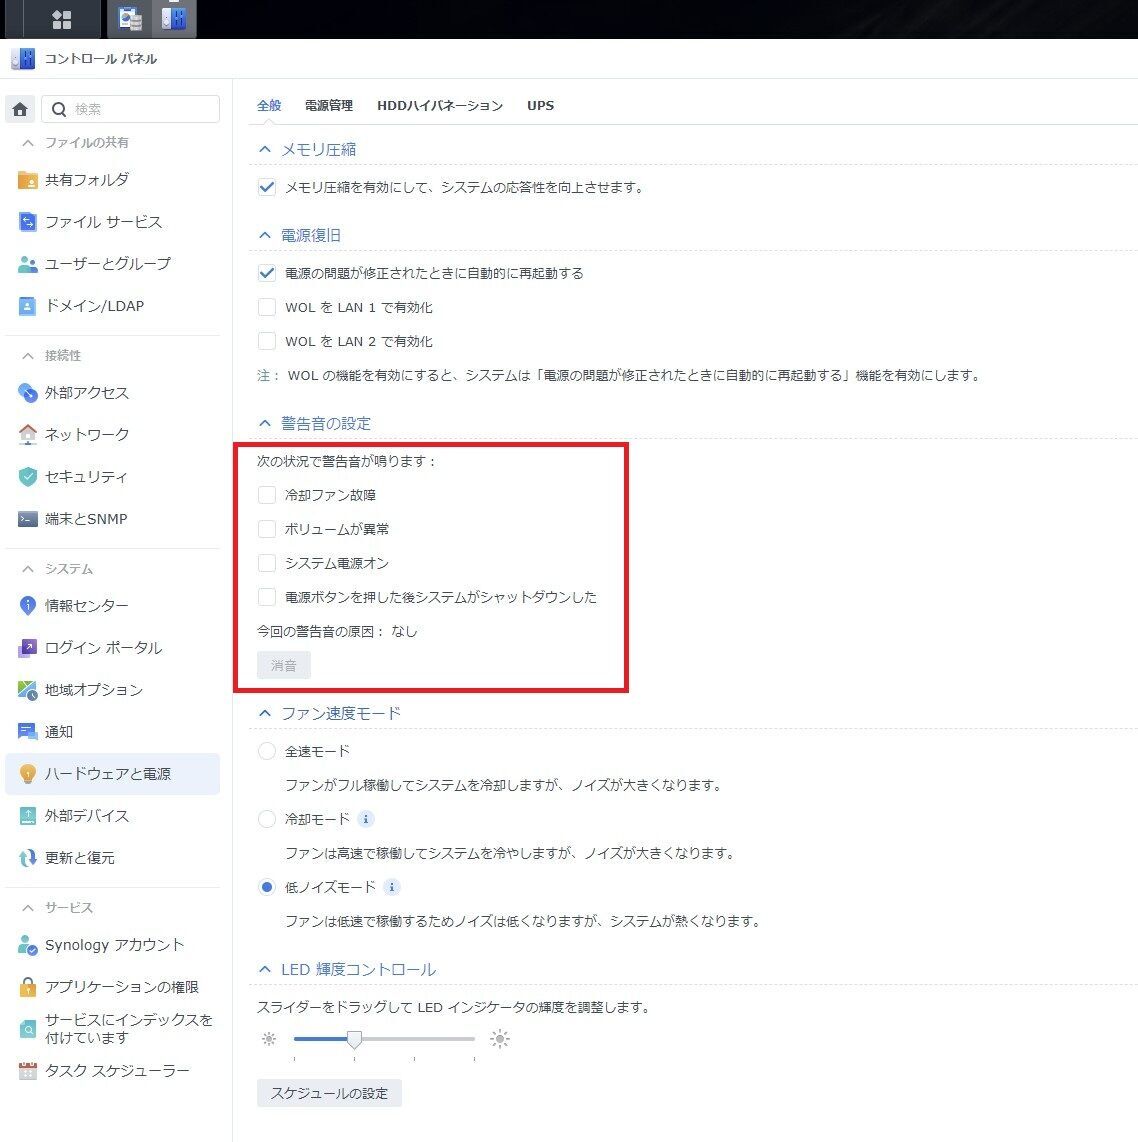Enable WOL を LAN 2 で有効化
The width and height of the screenshot is (1138, 1142).
tap(266, 341)
